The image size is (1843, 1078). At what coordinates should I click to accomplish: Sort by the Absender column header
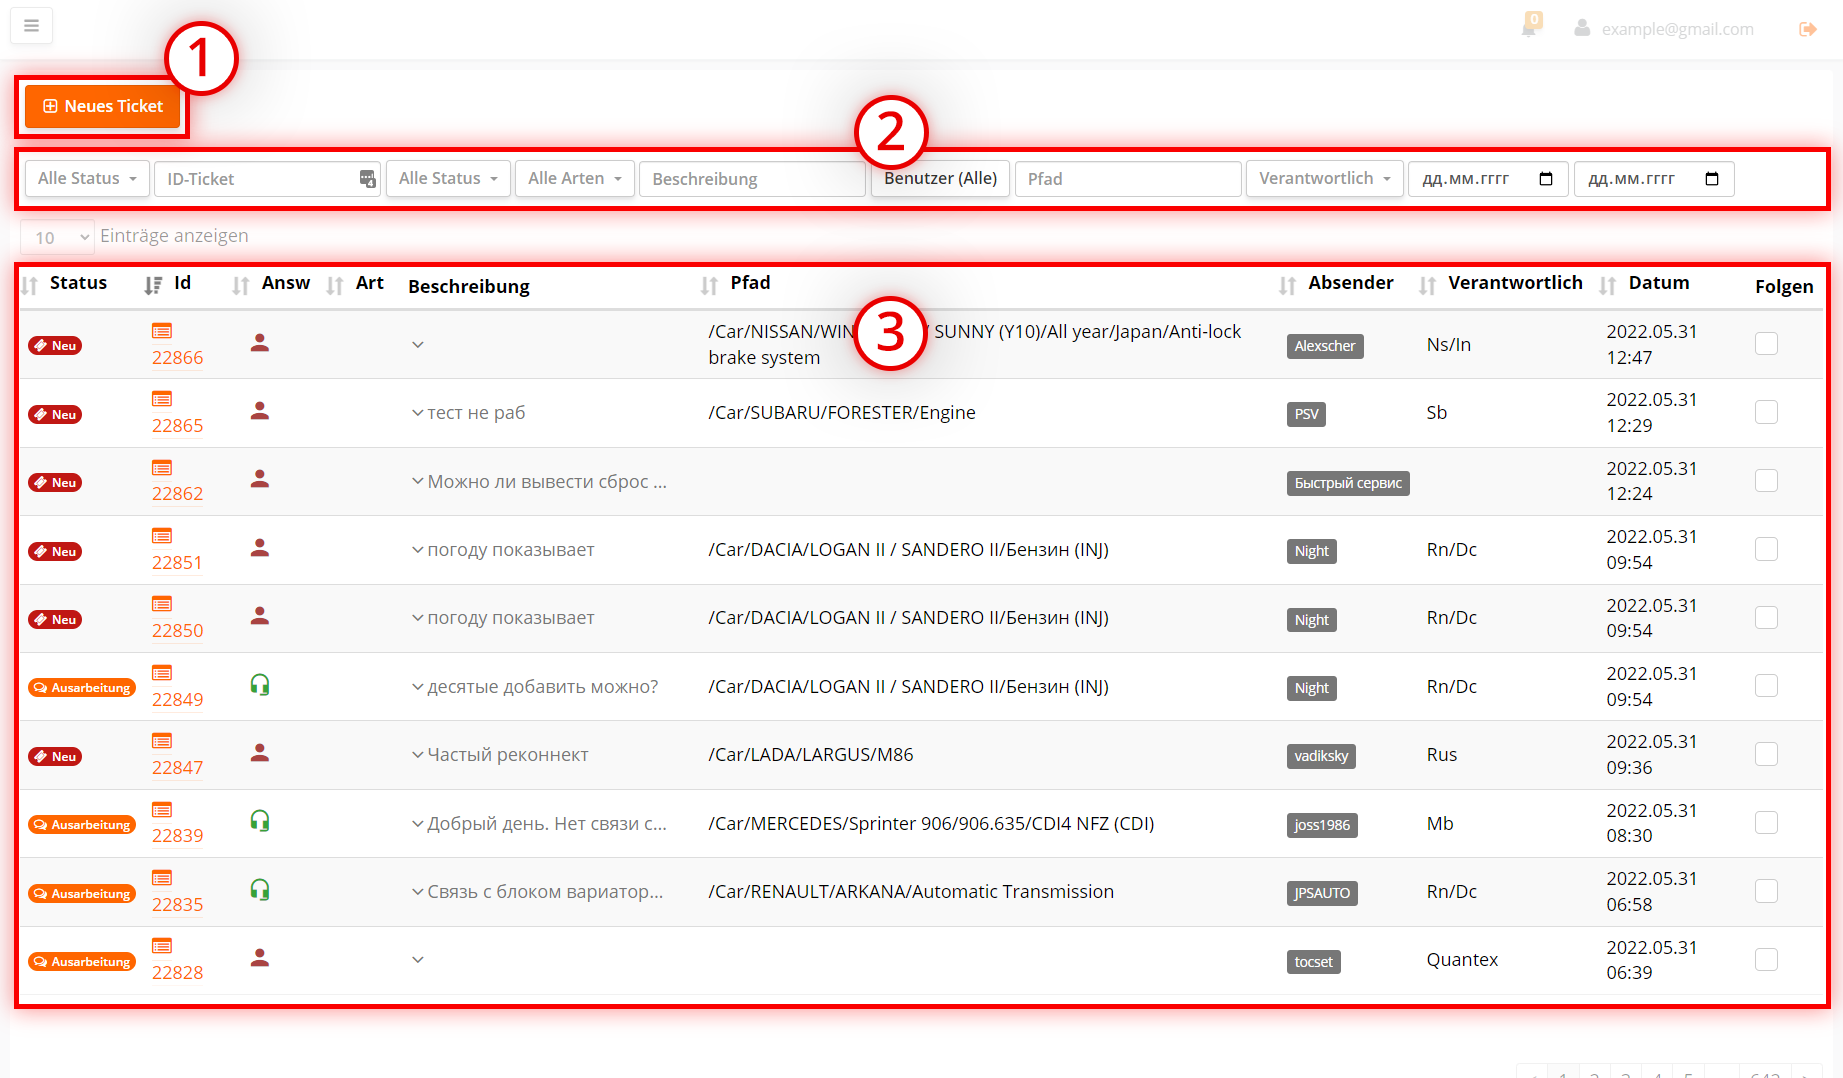click(1349, 284)
